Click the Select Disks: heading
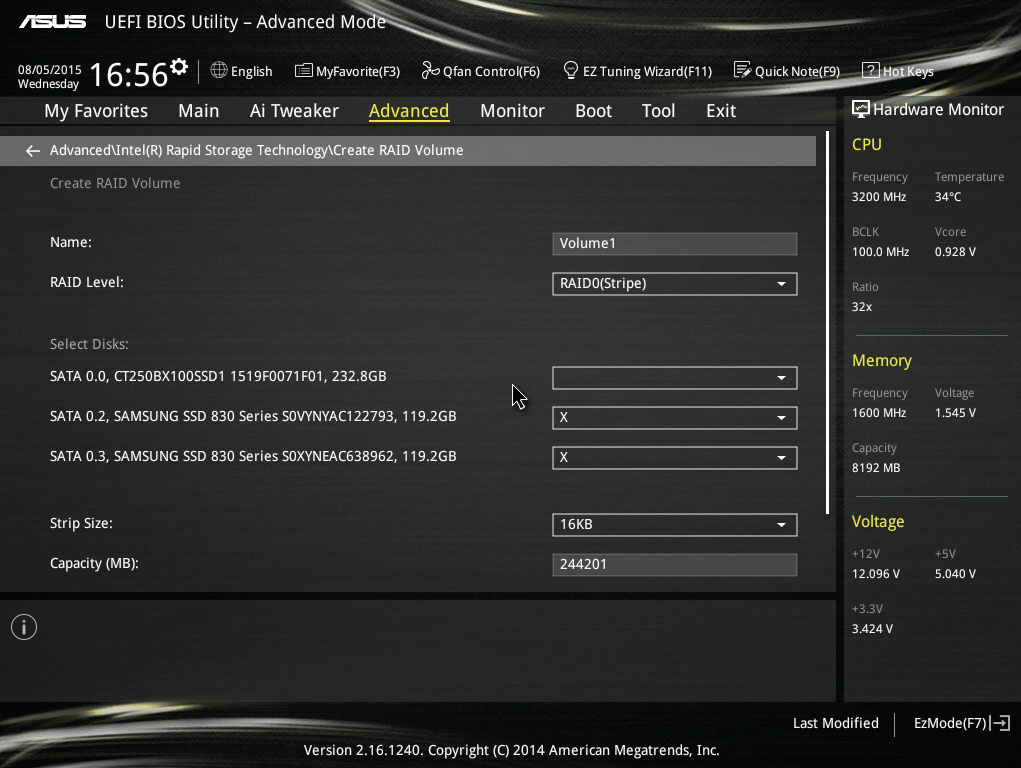Screen dimensions: 1021x768 (x=89, y=345)
